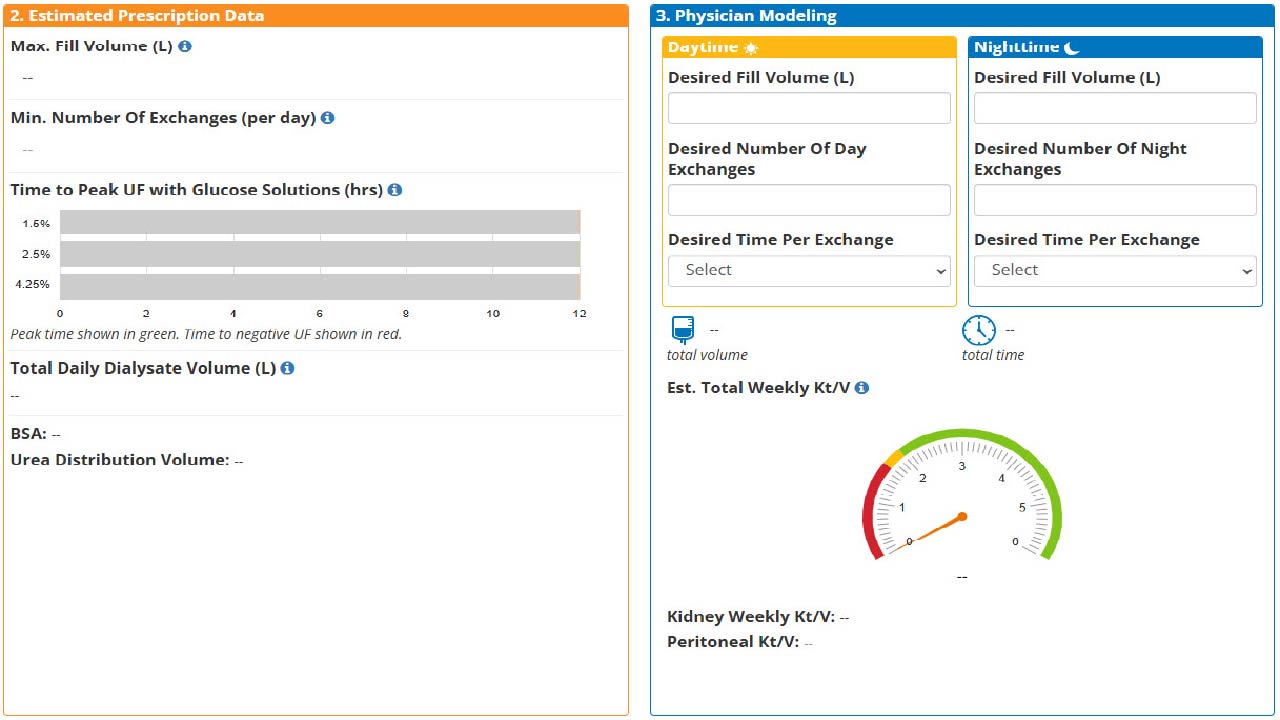The height and width of the screenshot is (720, 1280).
Task: Click info icon beside Est. Total Weekly Kt/V
Action: pyautogui.click(x=862, y=388)
